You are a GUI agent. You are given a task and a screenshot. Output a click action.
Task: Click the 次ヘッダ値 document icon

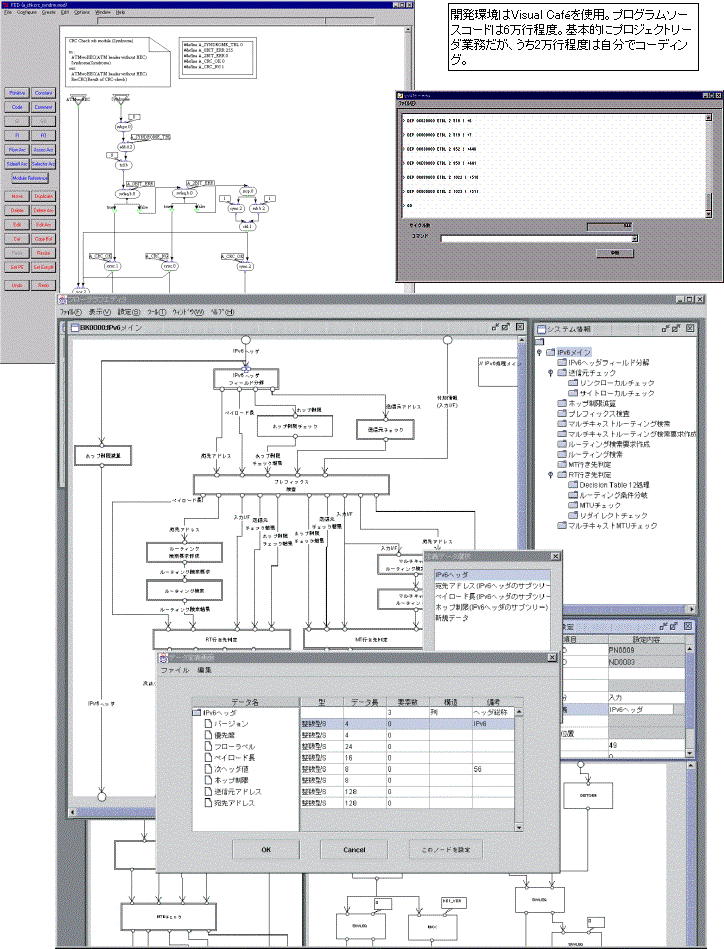(x=208, y=769)
